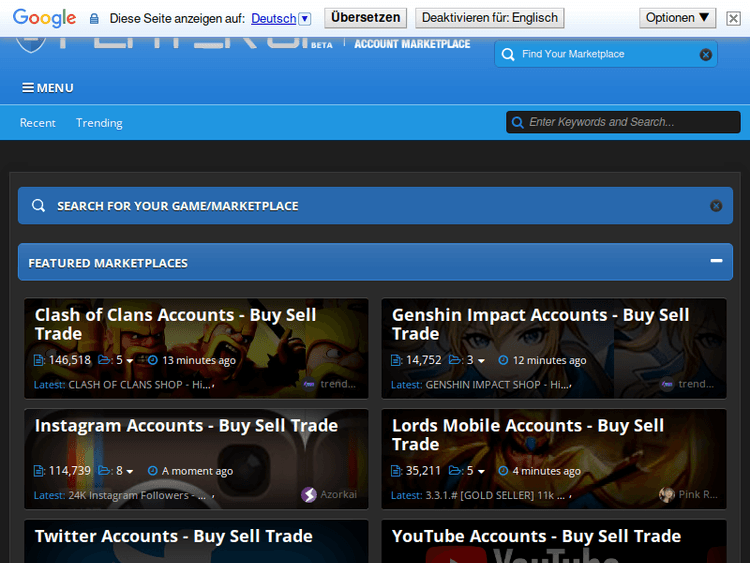Click Pink R user avatar
The height and width of the screenshot is (563, 750).
[x=667, y=495]
